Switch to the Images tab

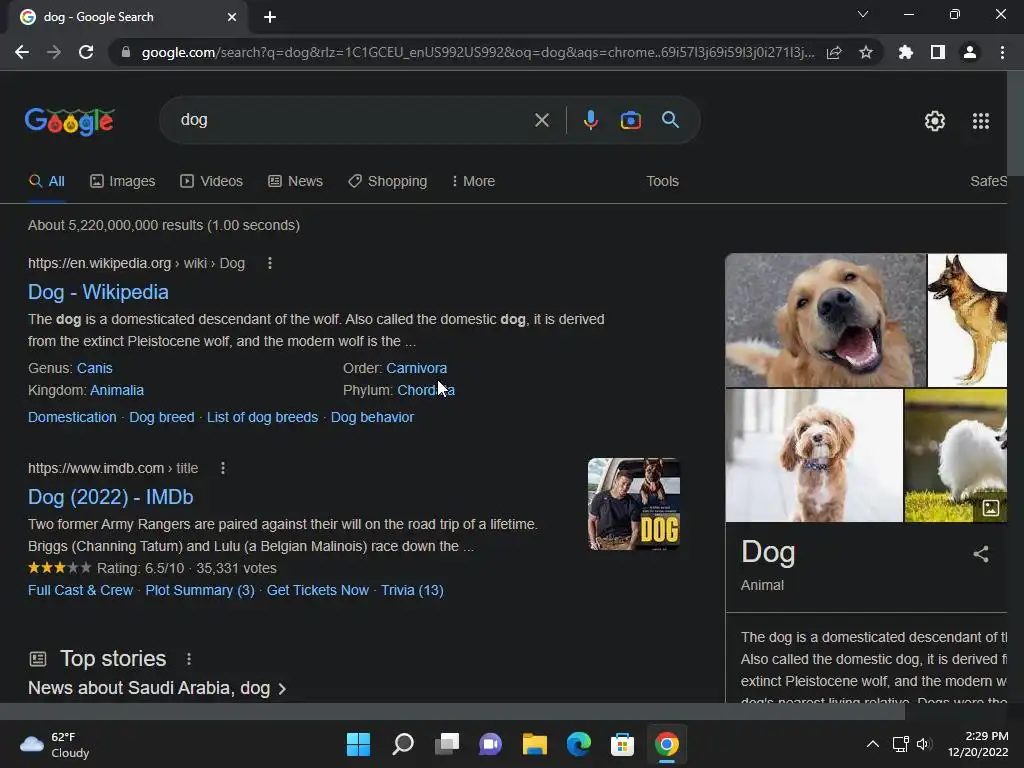123,181
